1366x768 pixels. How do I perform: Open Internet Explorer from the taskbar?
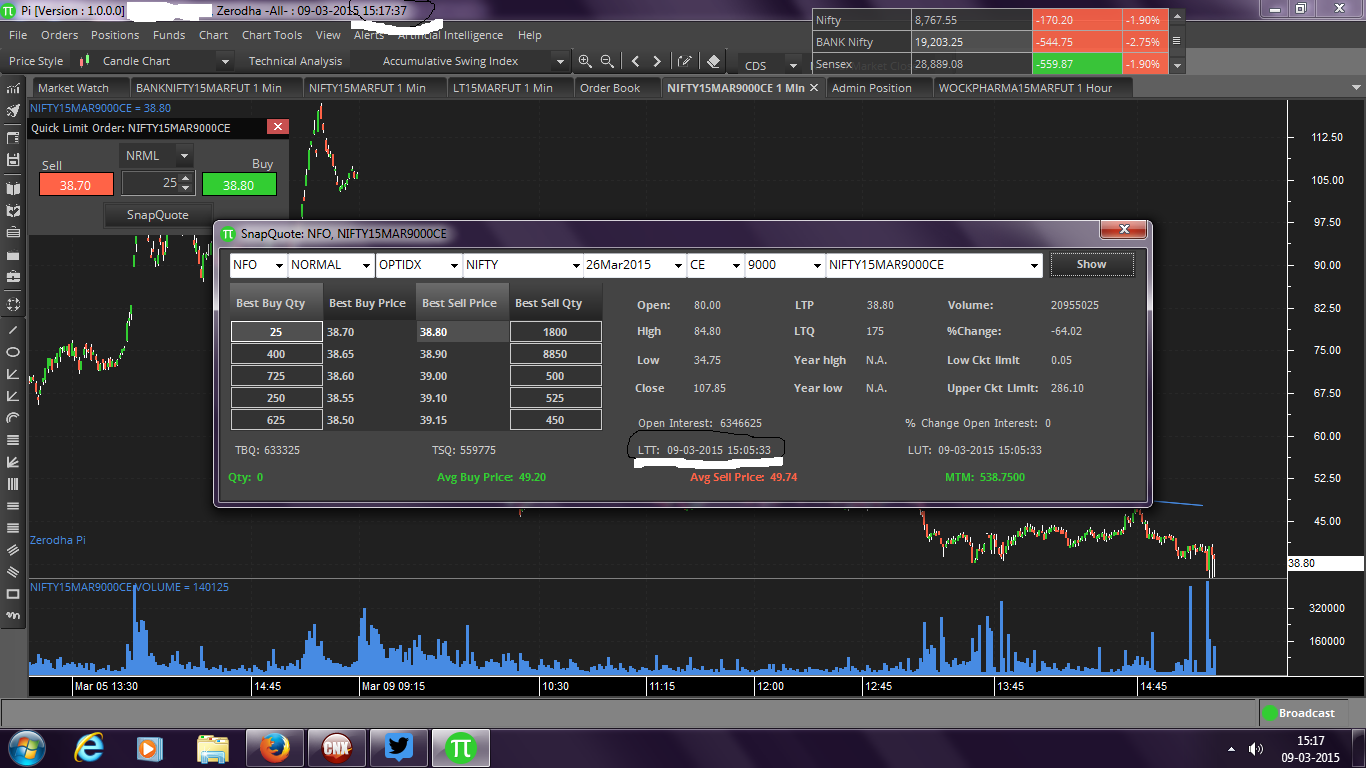(91, 747)
